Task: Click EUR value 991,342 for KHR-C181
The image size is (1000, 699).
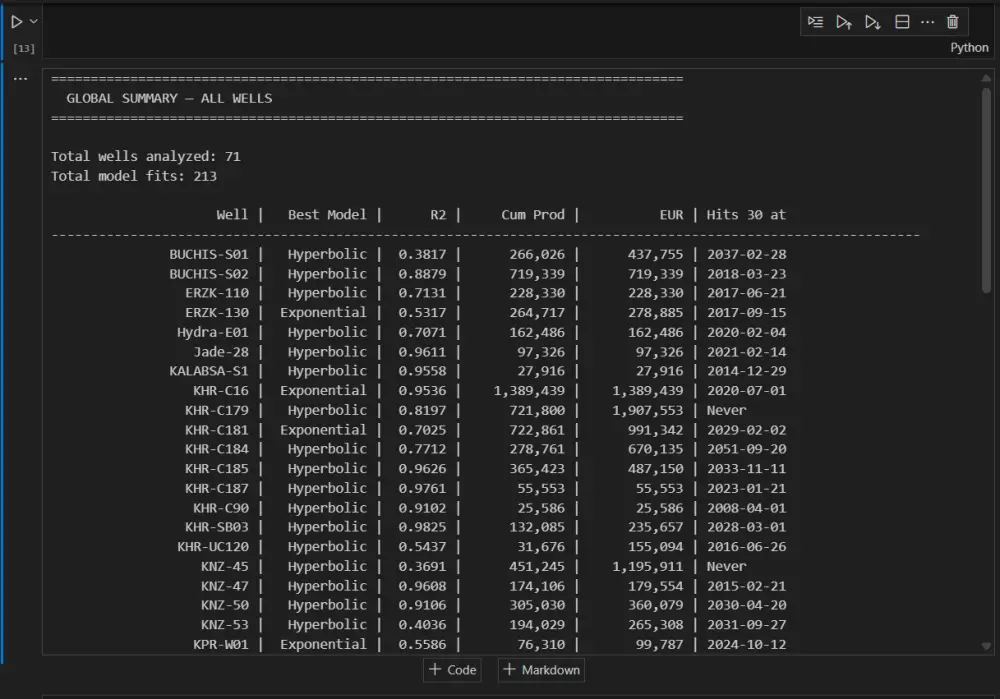Action: pyautogui.click(x=656, y=430)
